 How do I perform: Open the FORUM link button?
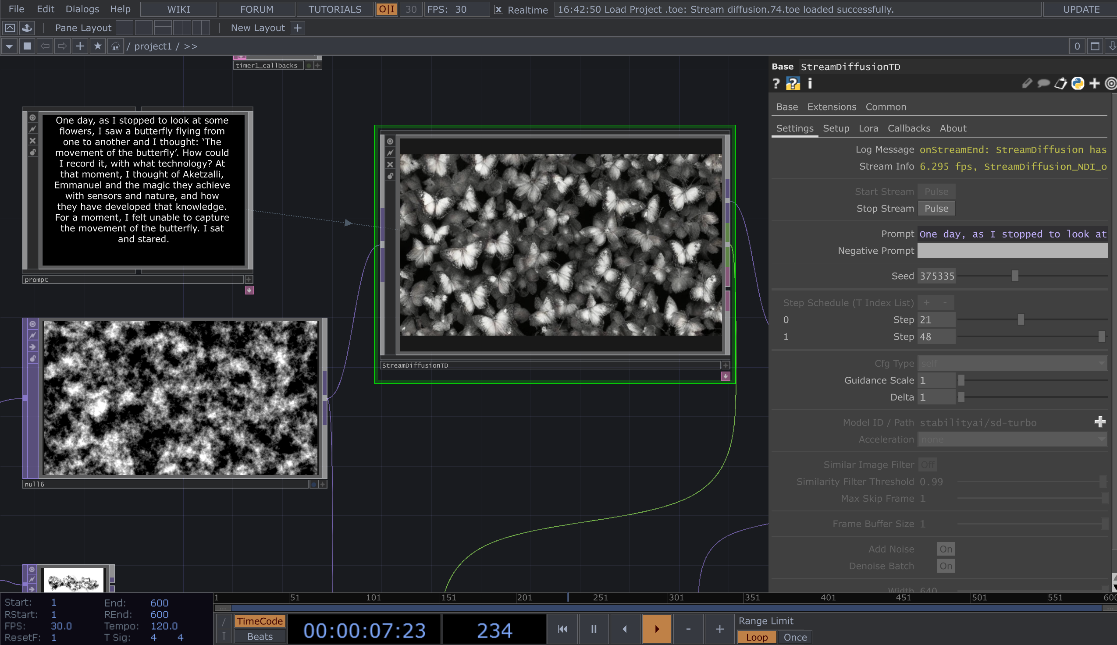tap(256, 9)
